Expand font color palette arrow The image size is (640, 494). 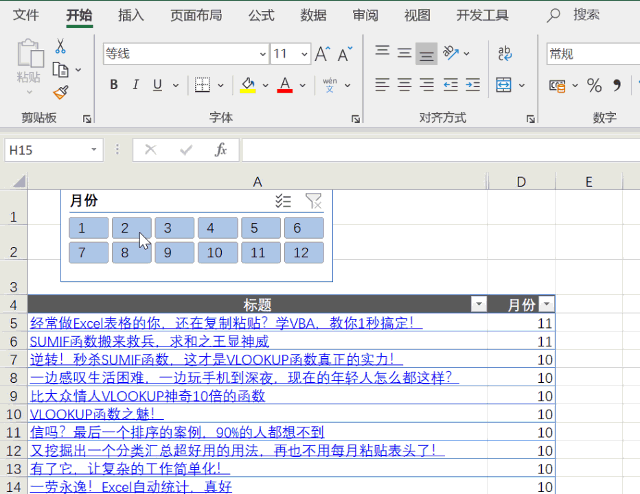(303, 85)
